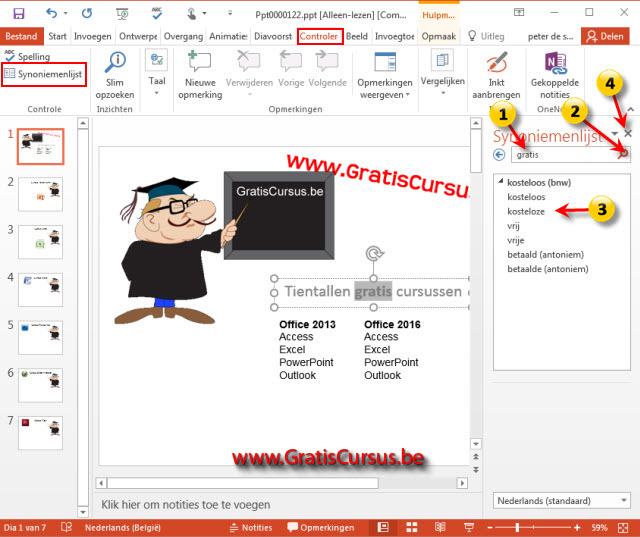
Task: Close the Synoniemenlijst pane
Action: click(628, 133)
